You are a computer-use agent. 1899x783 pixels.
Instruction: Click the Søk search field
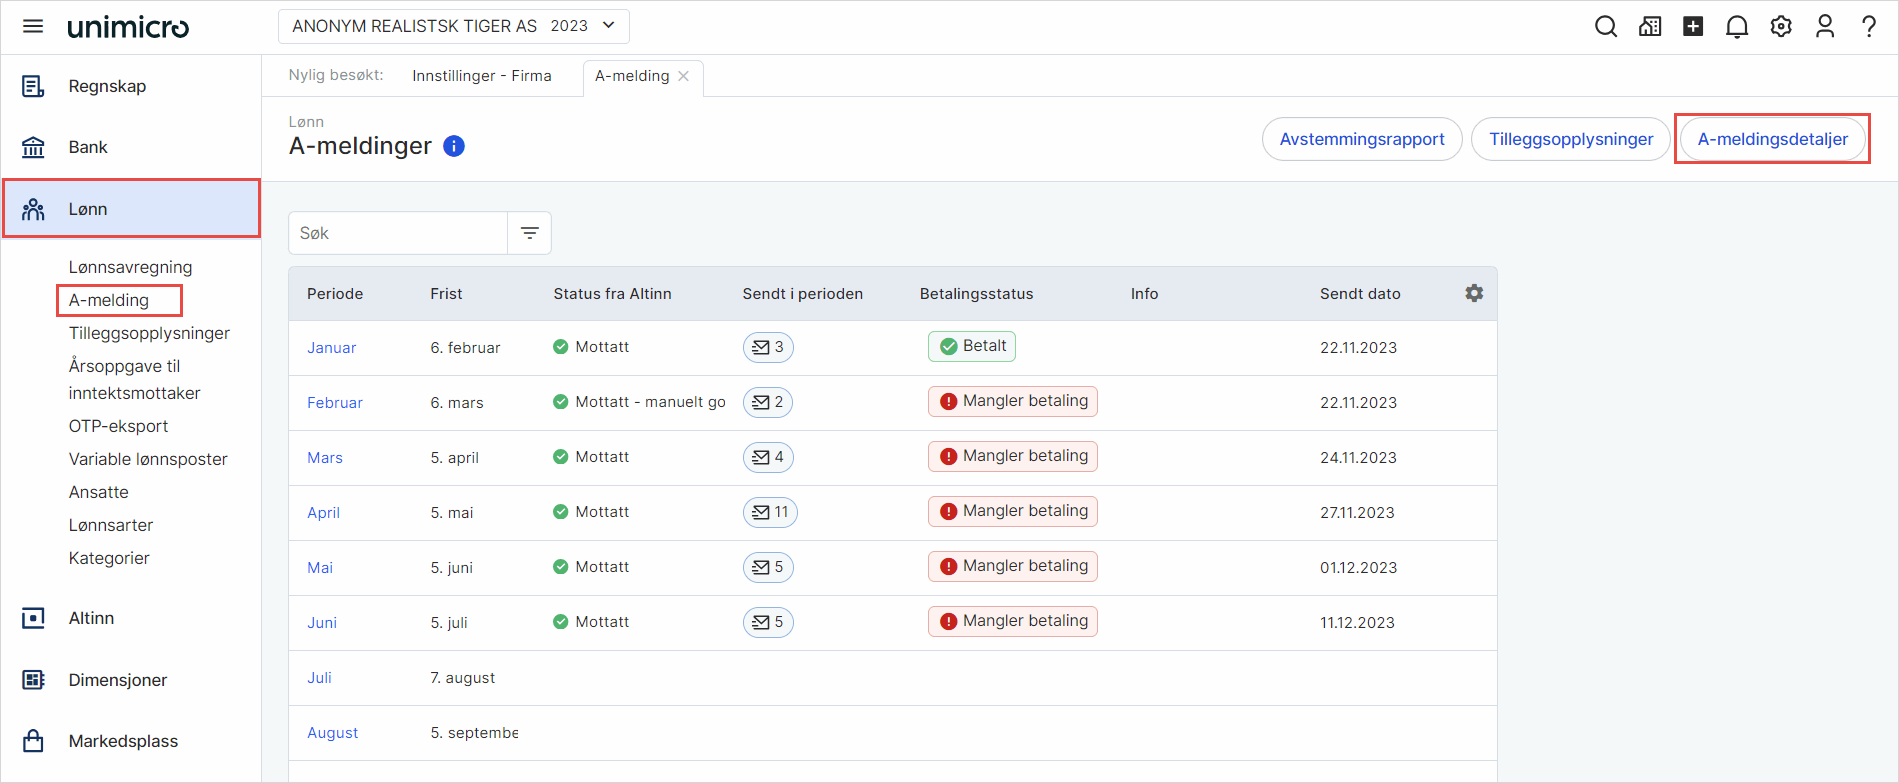click(x=398, y=233)
